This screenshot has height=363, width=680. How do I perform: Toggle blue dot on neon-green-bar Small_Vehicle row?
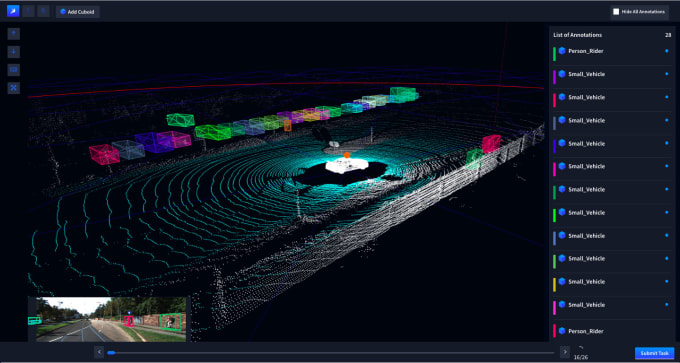point(667,212)
